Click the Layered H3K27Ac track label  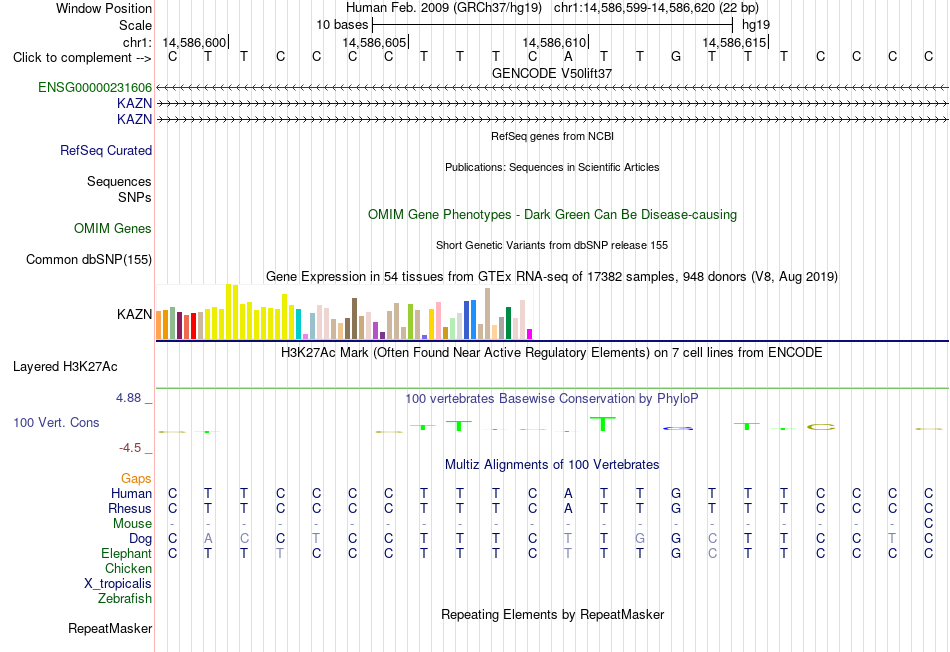(x=65, y=367)
